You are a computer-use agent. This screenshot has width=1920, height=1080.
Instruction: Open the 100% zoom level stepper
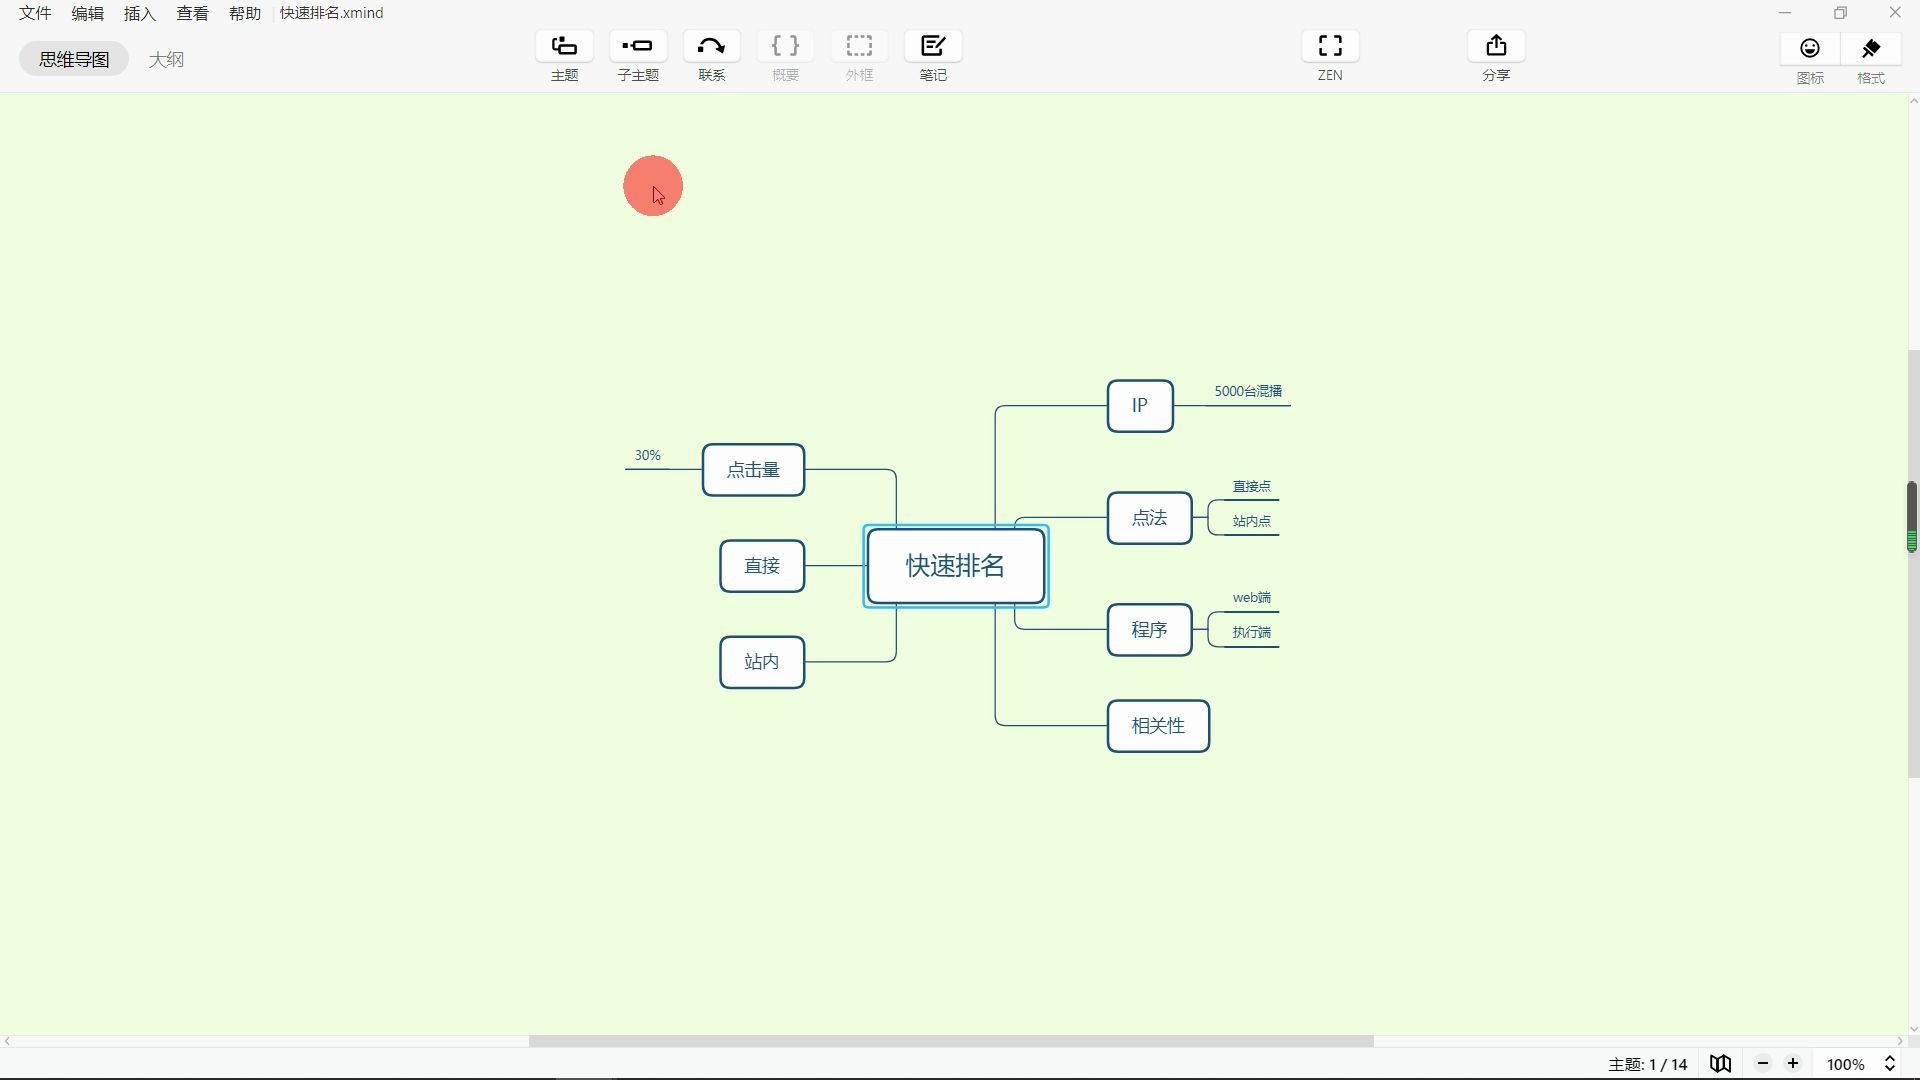[1890, 1064]
